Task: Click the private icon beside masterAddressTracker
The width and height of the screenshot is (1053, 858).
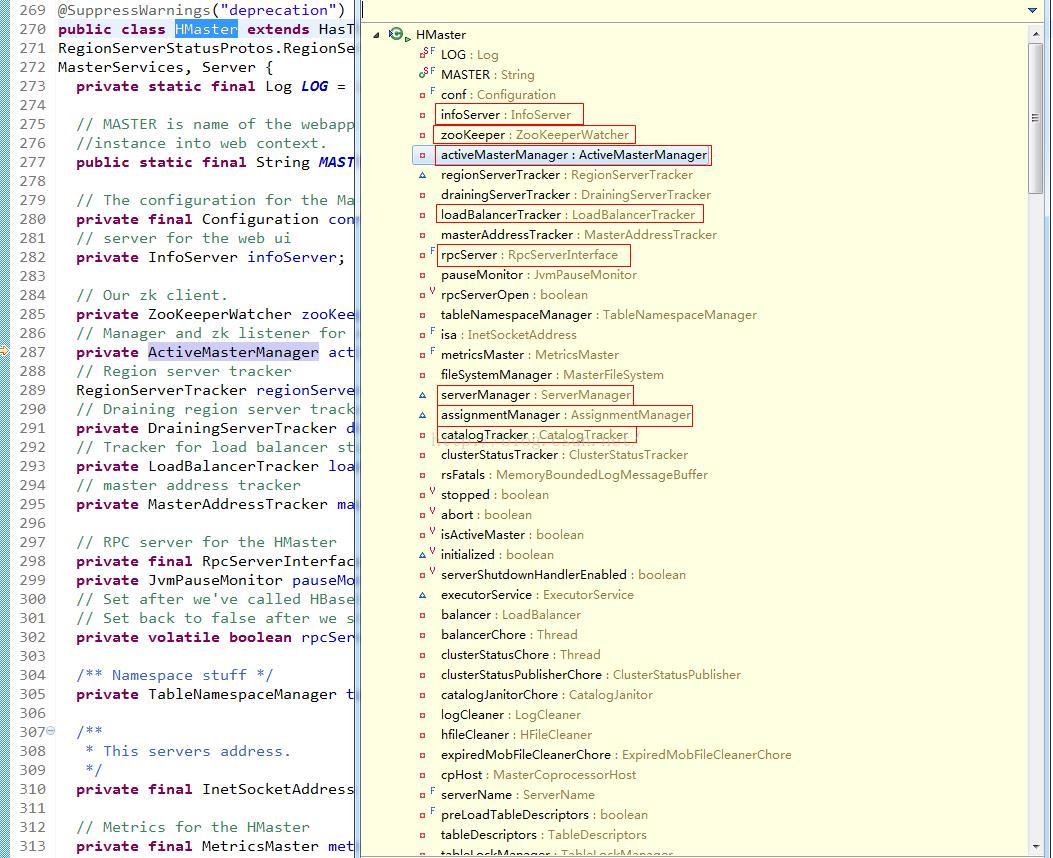Action: pyautogui.click(x=422, y=236)
